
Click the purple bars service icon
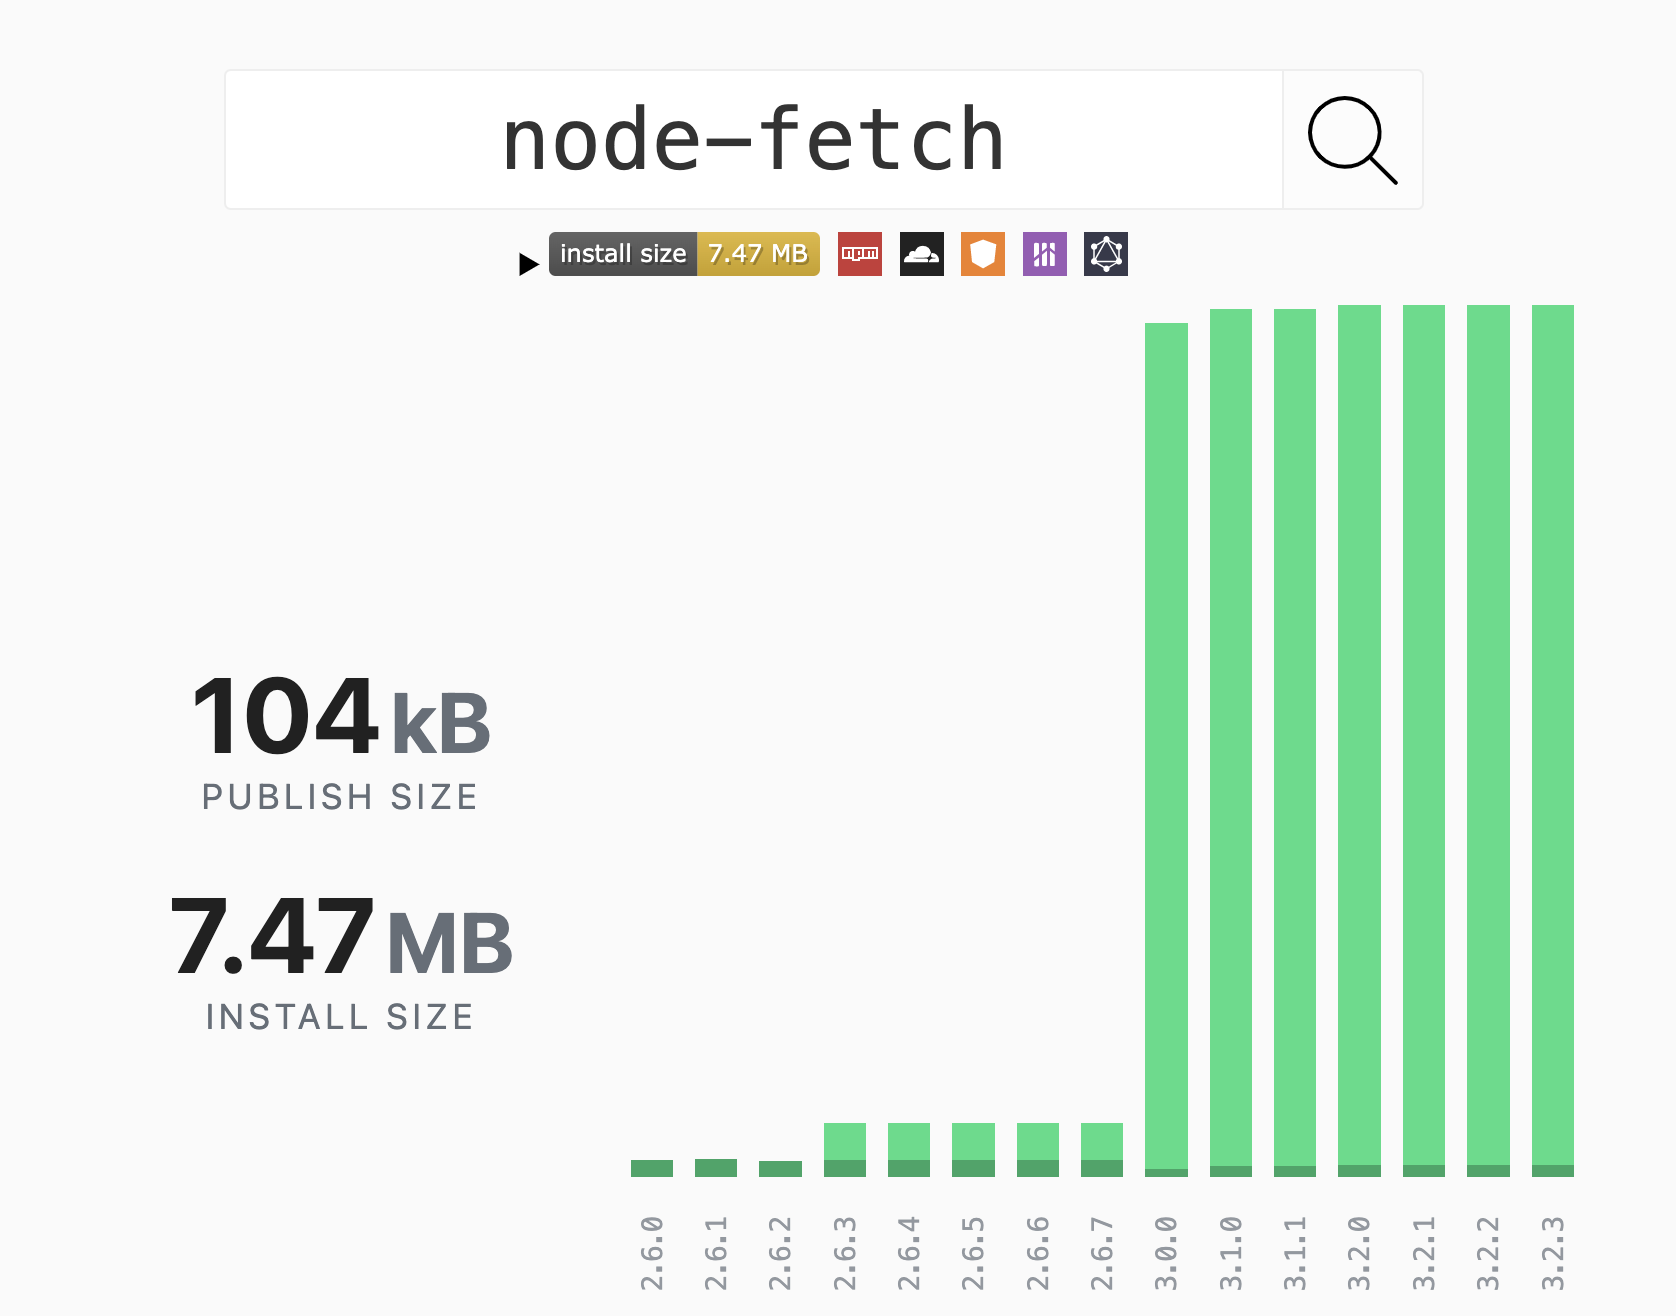pos(1044,254)
